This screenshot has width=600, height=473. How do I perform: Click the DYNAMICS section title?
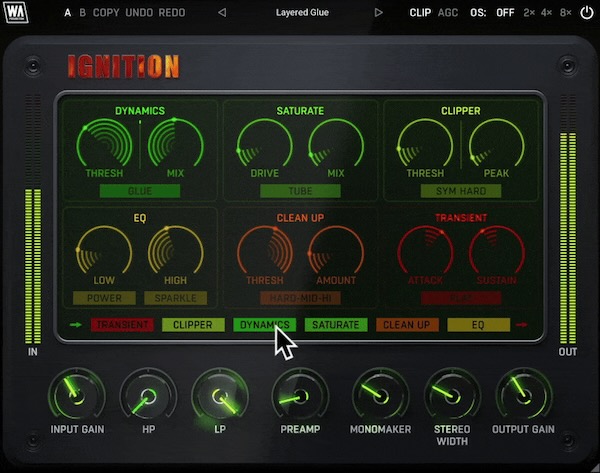coord(140,111)
